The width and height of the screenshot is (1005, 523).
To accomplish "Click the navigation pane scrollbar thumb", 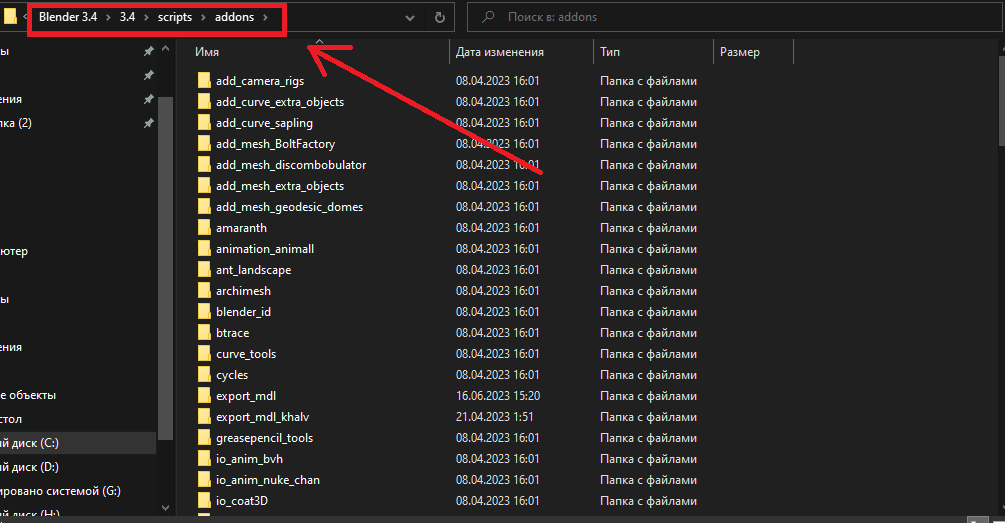I will coord(165,269).
